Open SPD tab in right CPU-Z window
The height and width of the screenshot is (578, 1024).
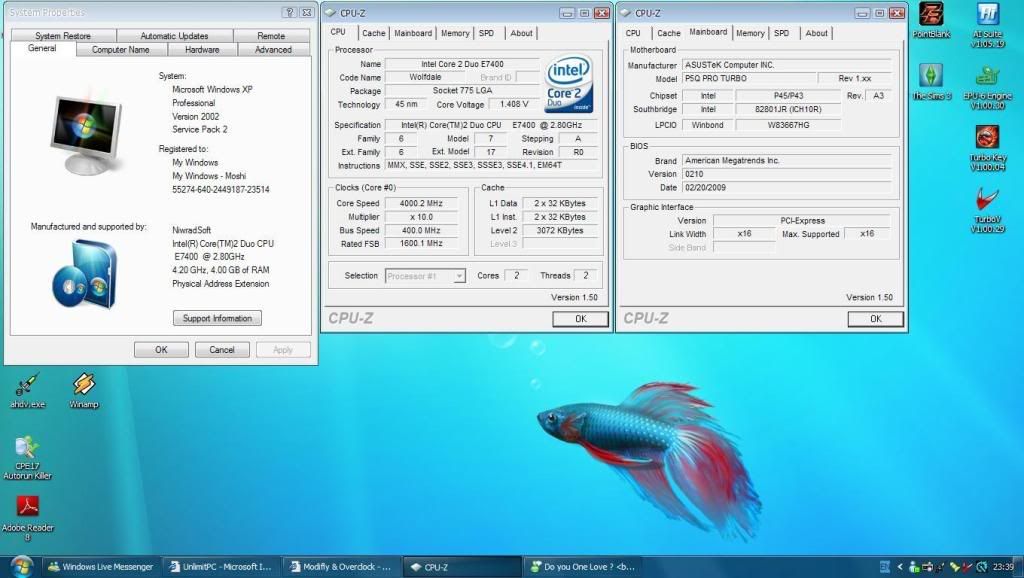coord(781,33)
